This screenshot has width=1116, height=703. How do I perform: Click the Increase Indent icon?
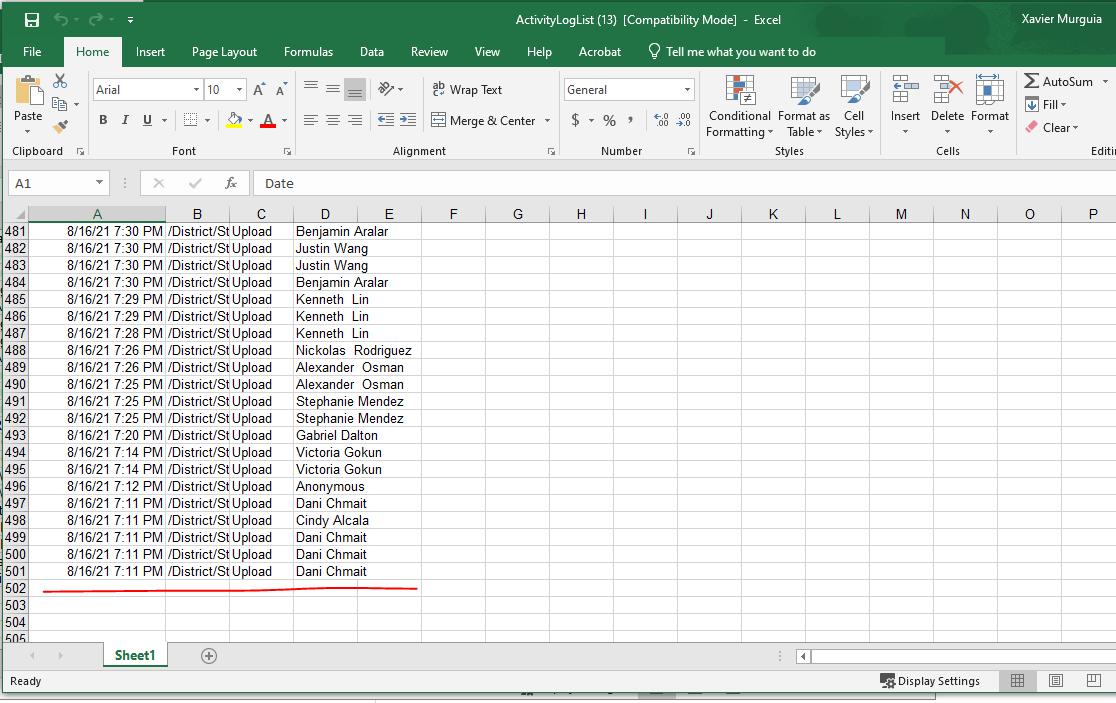[408, 120]
